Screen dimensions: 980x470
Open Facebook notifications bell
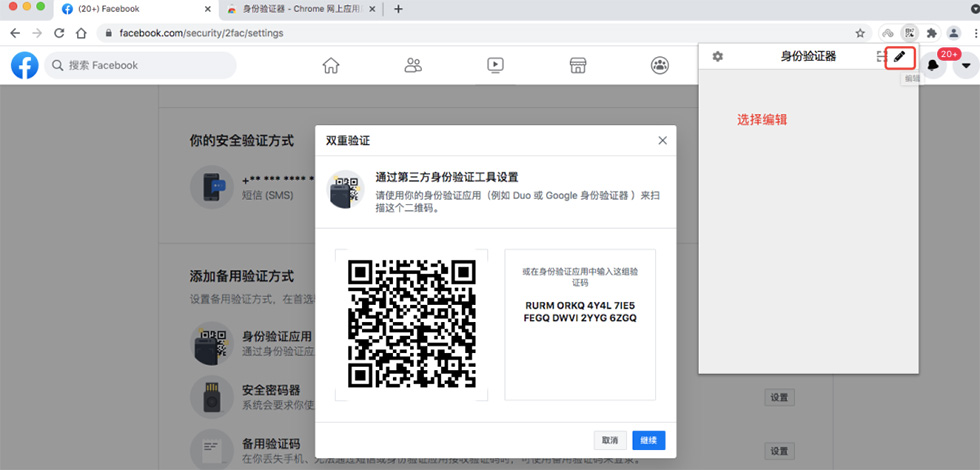pos(934,66)
